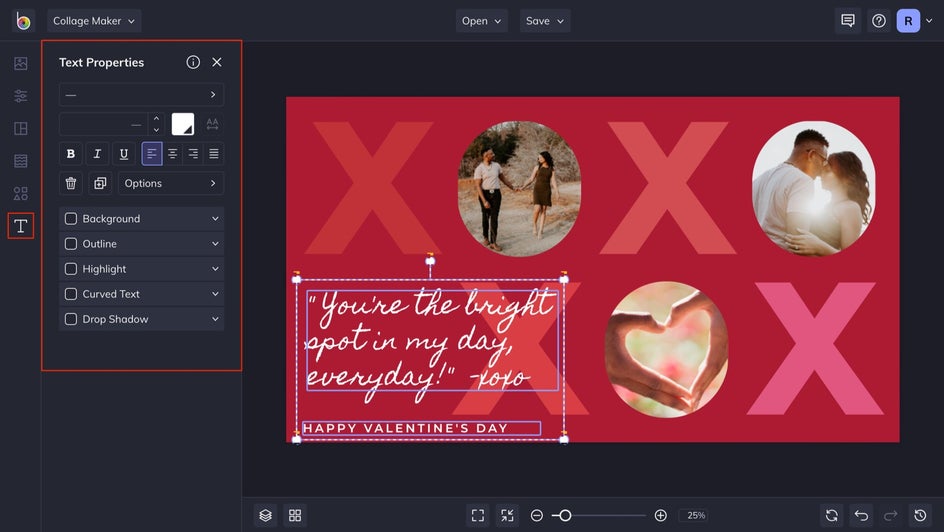Redo the last action
The width and height of the screenshot is (944, 532).
point(890,515)
